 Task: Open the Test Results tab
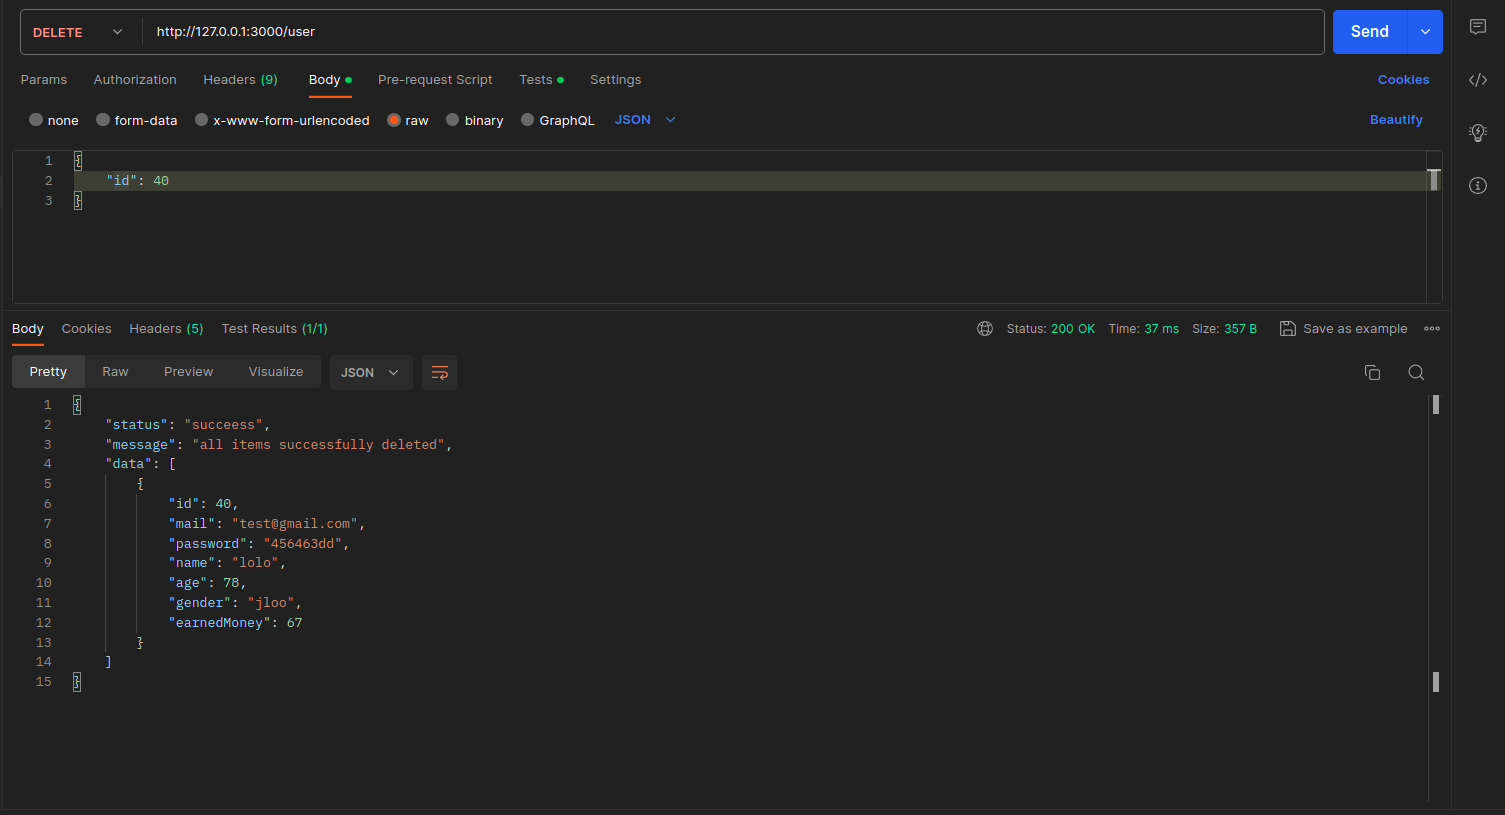(x=274, y=329)
